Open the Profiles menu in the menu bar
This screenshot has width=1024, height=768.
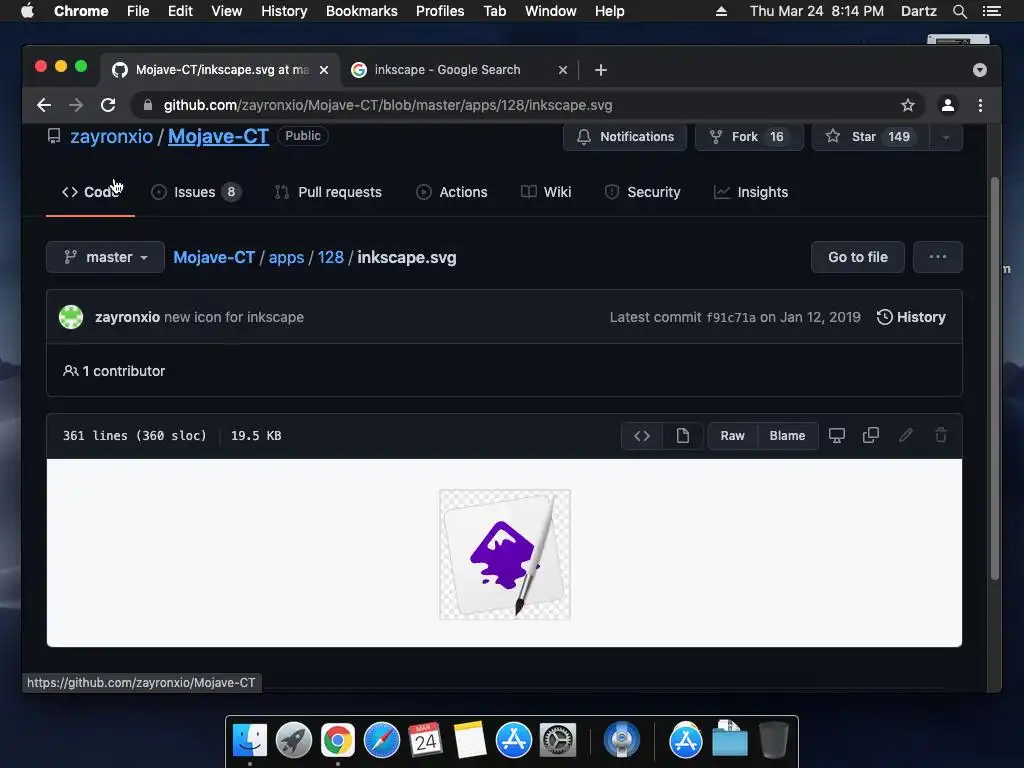pos(440,11)
